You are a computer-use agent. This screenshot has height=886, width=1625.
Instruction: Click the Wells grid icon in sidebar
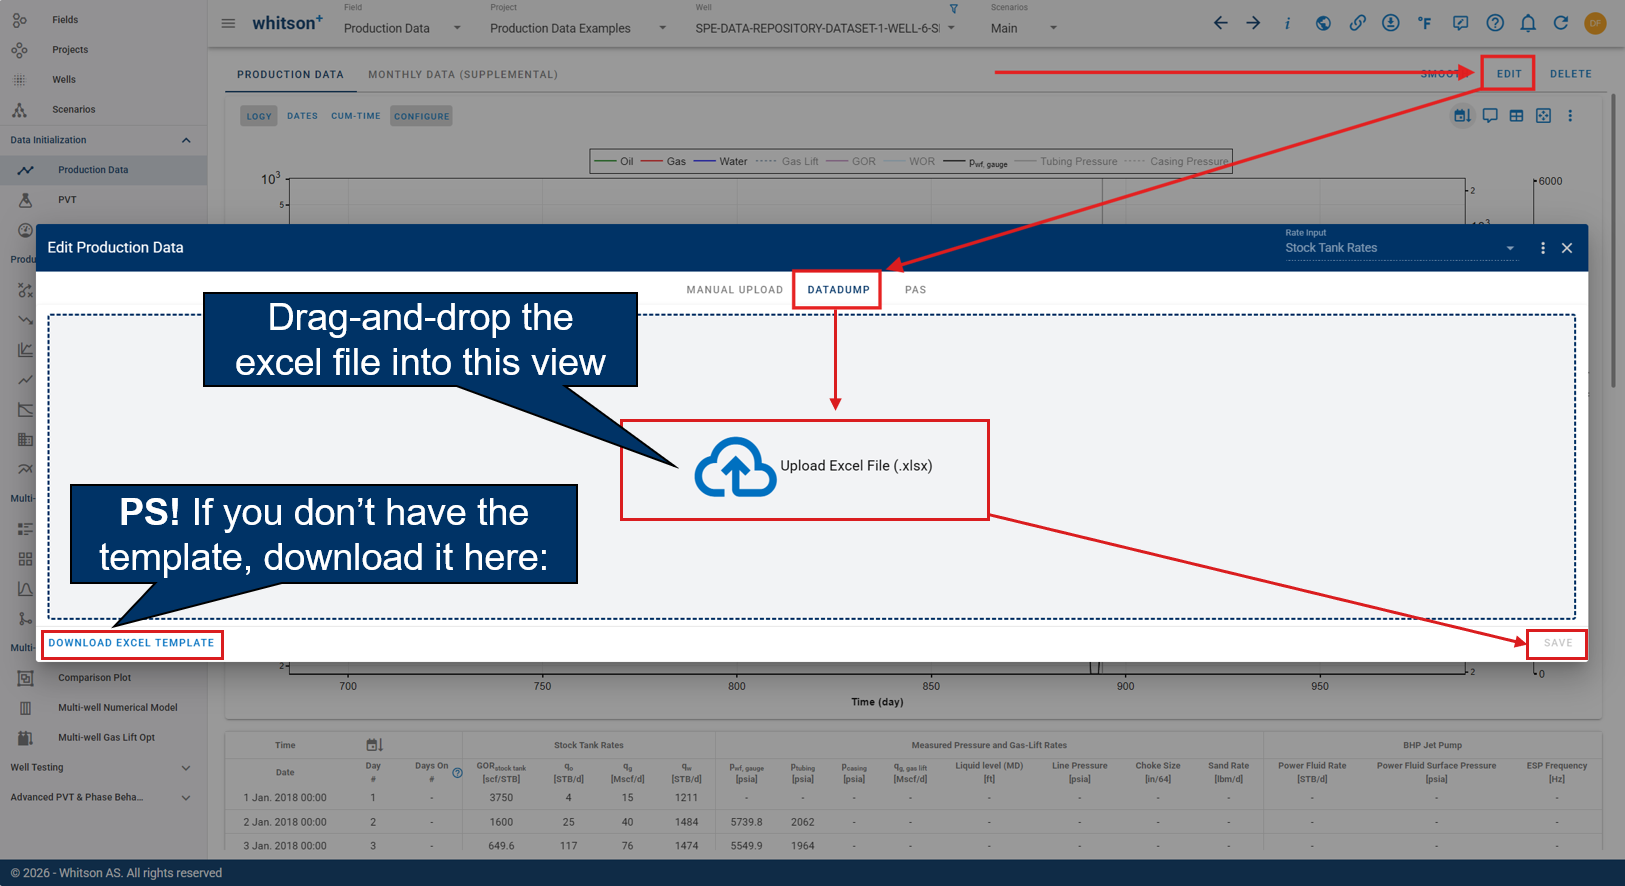pos(19,80)
